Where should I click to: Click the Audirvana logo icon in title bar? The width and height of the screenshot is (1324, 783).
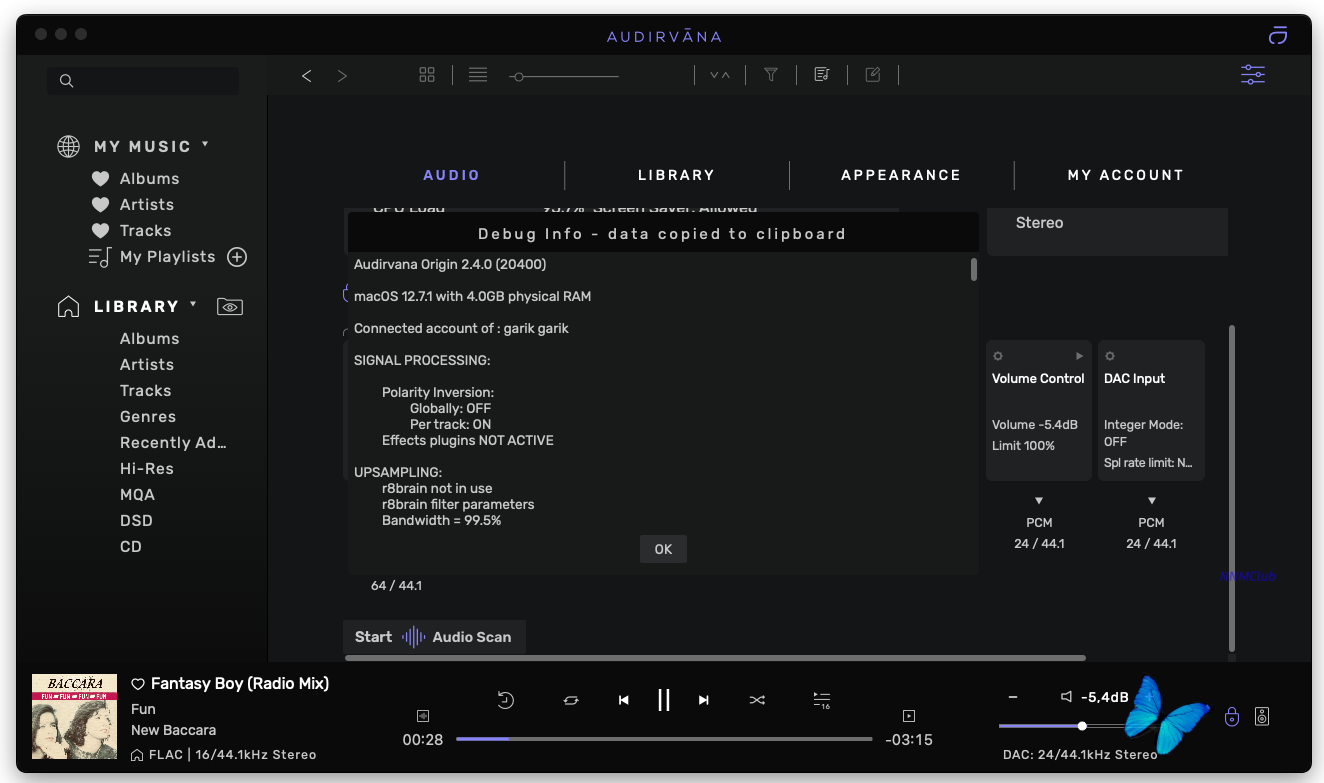click(1277, 36)
